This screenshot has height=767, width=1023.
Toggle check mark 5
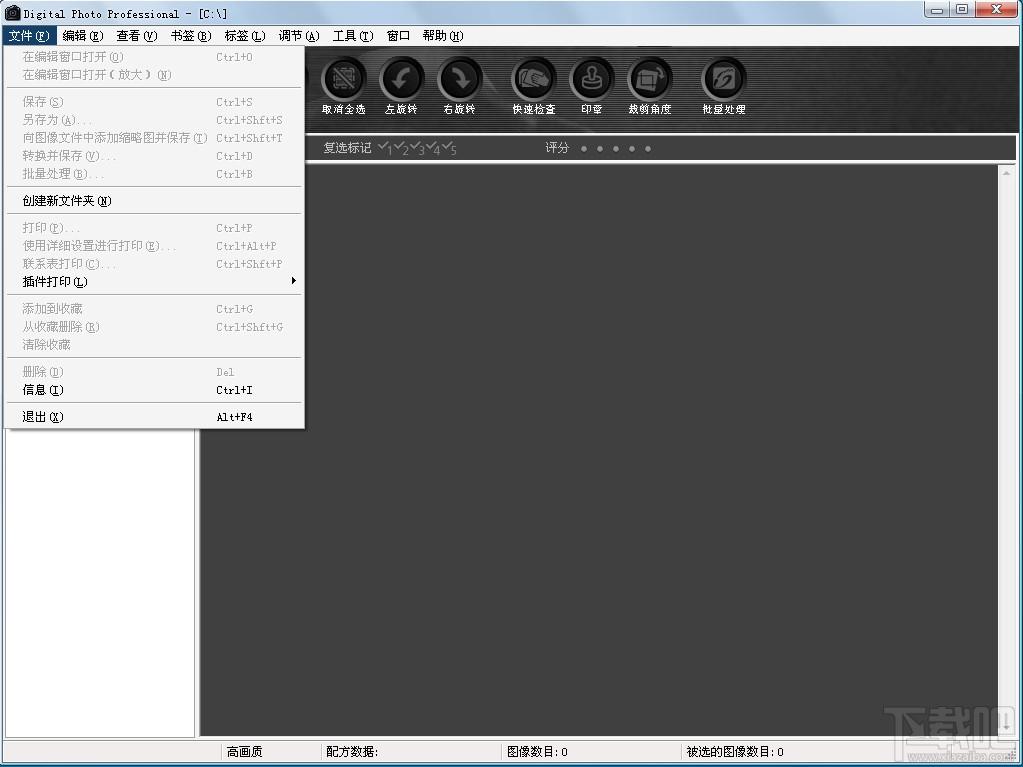click(x=450, y=148)
